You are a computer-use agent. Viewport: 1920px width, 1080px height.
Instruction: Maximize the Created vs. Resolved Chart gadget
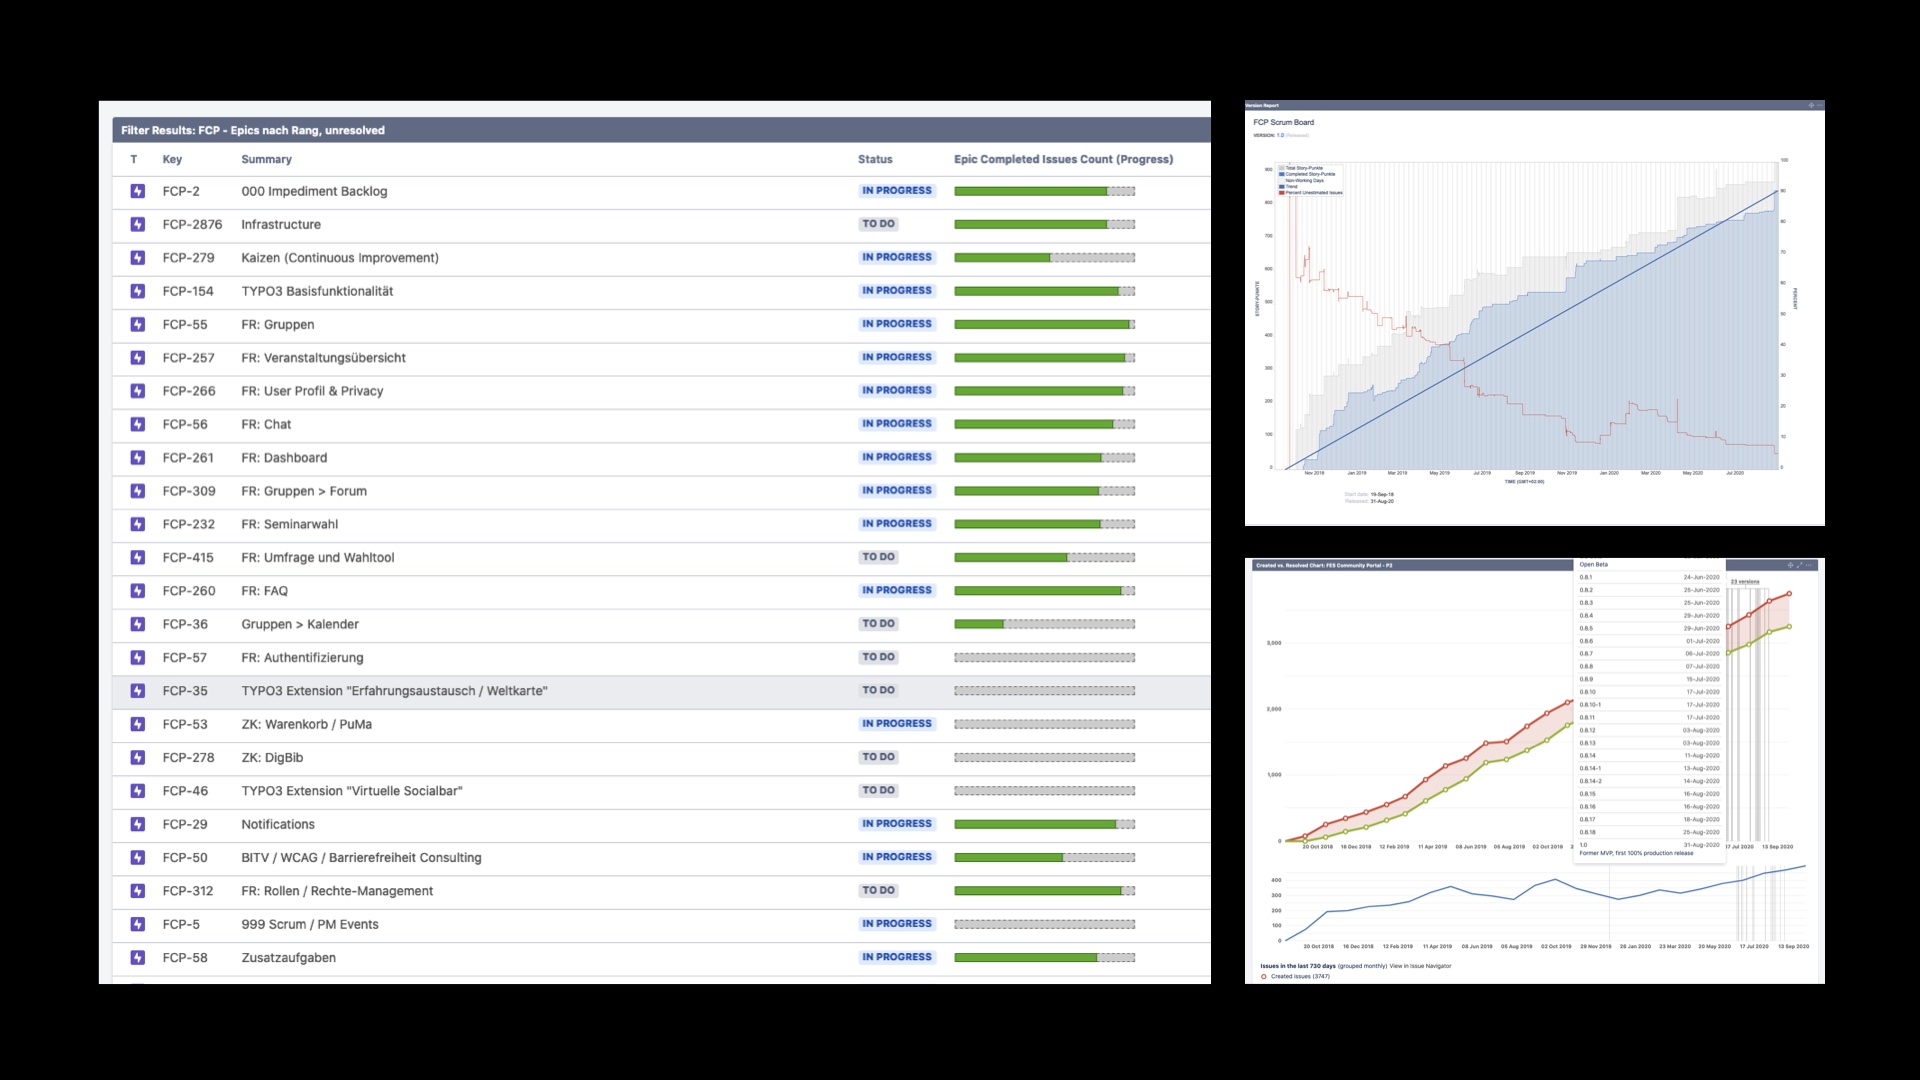(x=1799, y=565)
